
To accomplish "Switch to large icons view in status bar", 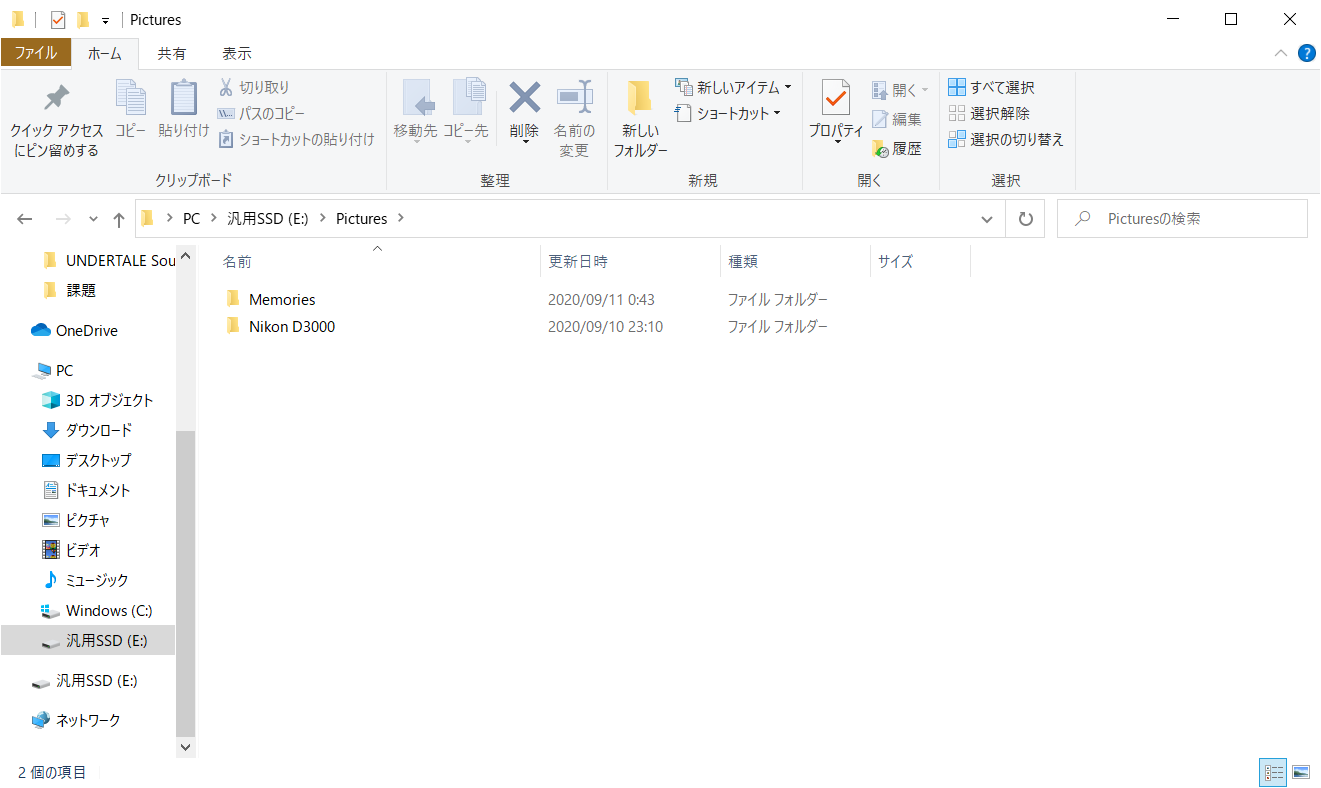I will click(1300, 772).
